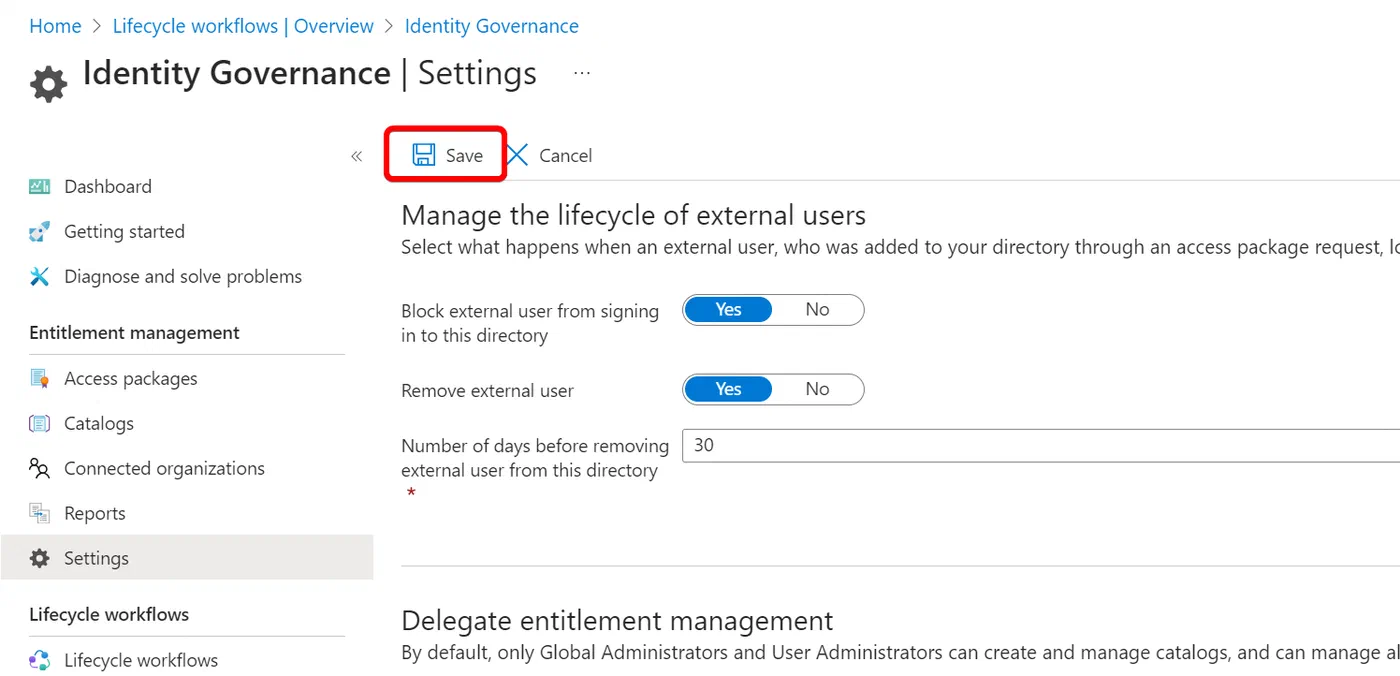
Task: Click 'Lifecycle workflows' section header label
Action: (x=109, y=615)
